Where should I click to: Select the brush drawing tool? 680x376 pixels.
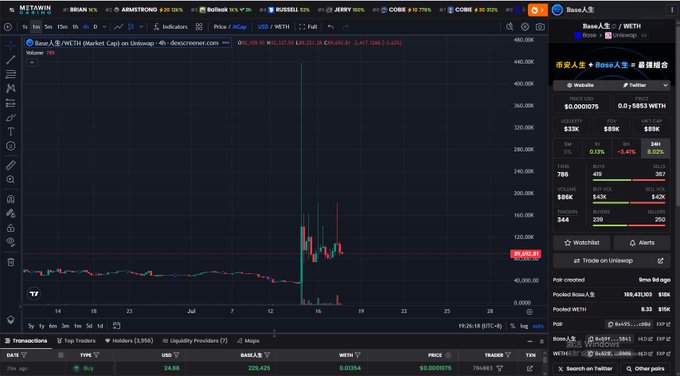(x=10, y=118)
